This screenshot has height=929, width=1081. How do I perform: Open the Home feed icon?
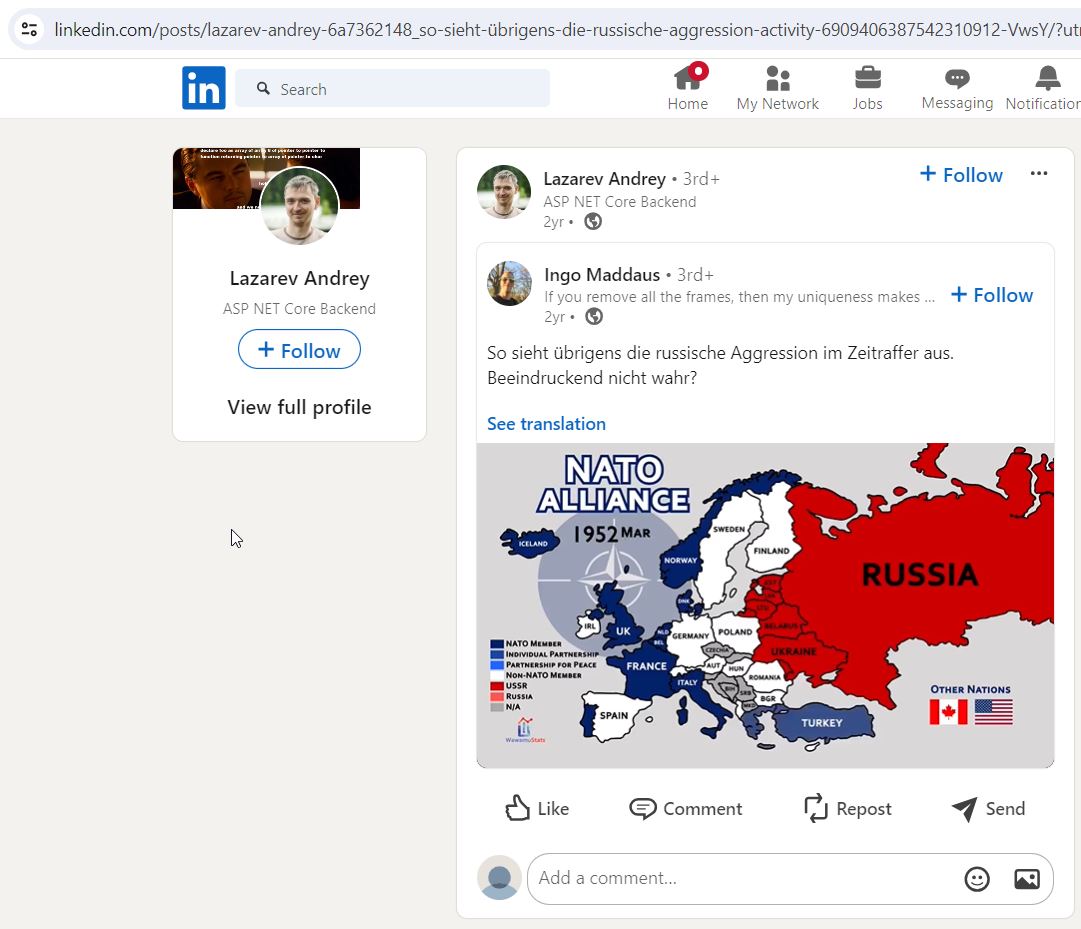point(689,76)
